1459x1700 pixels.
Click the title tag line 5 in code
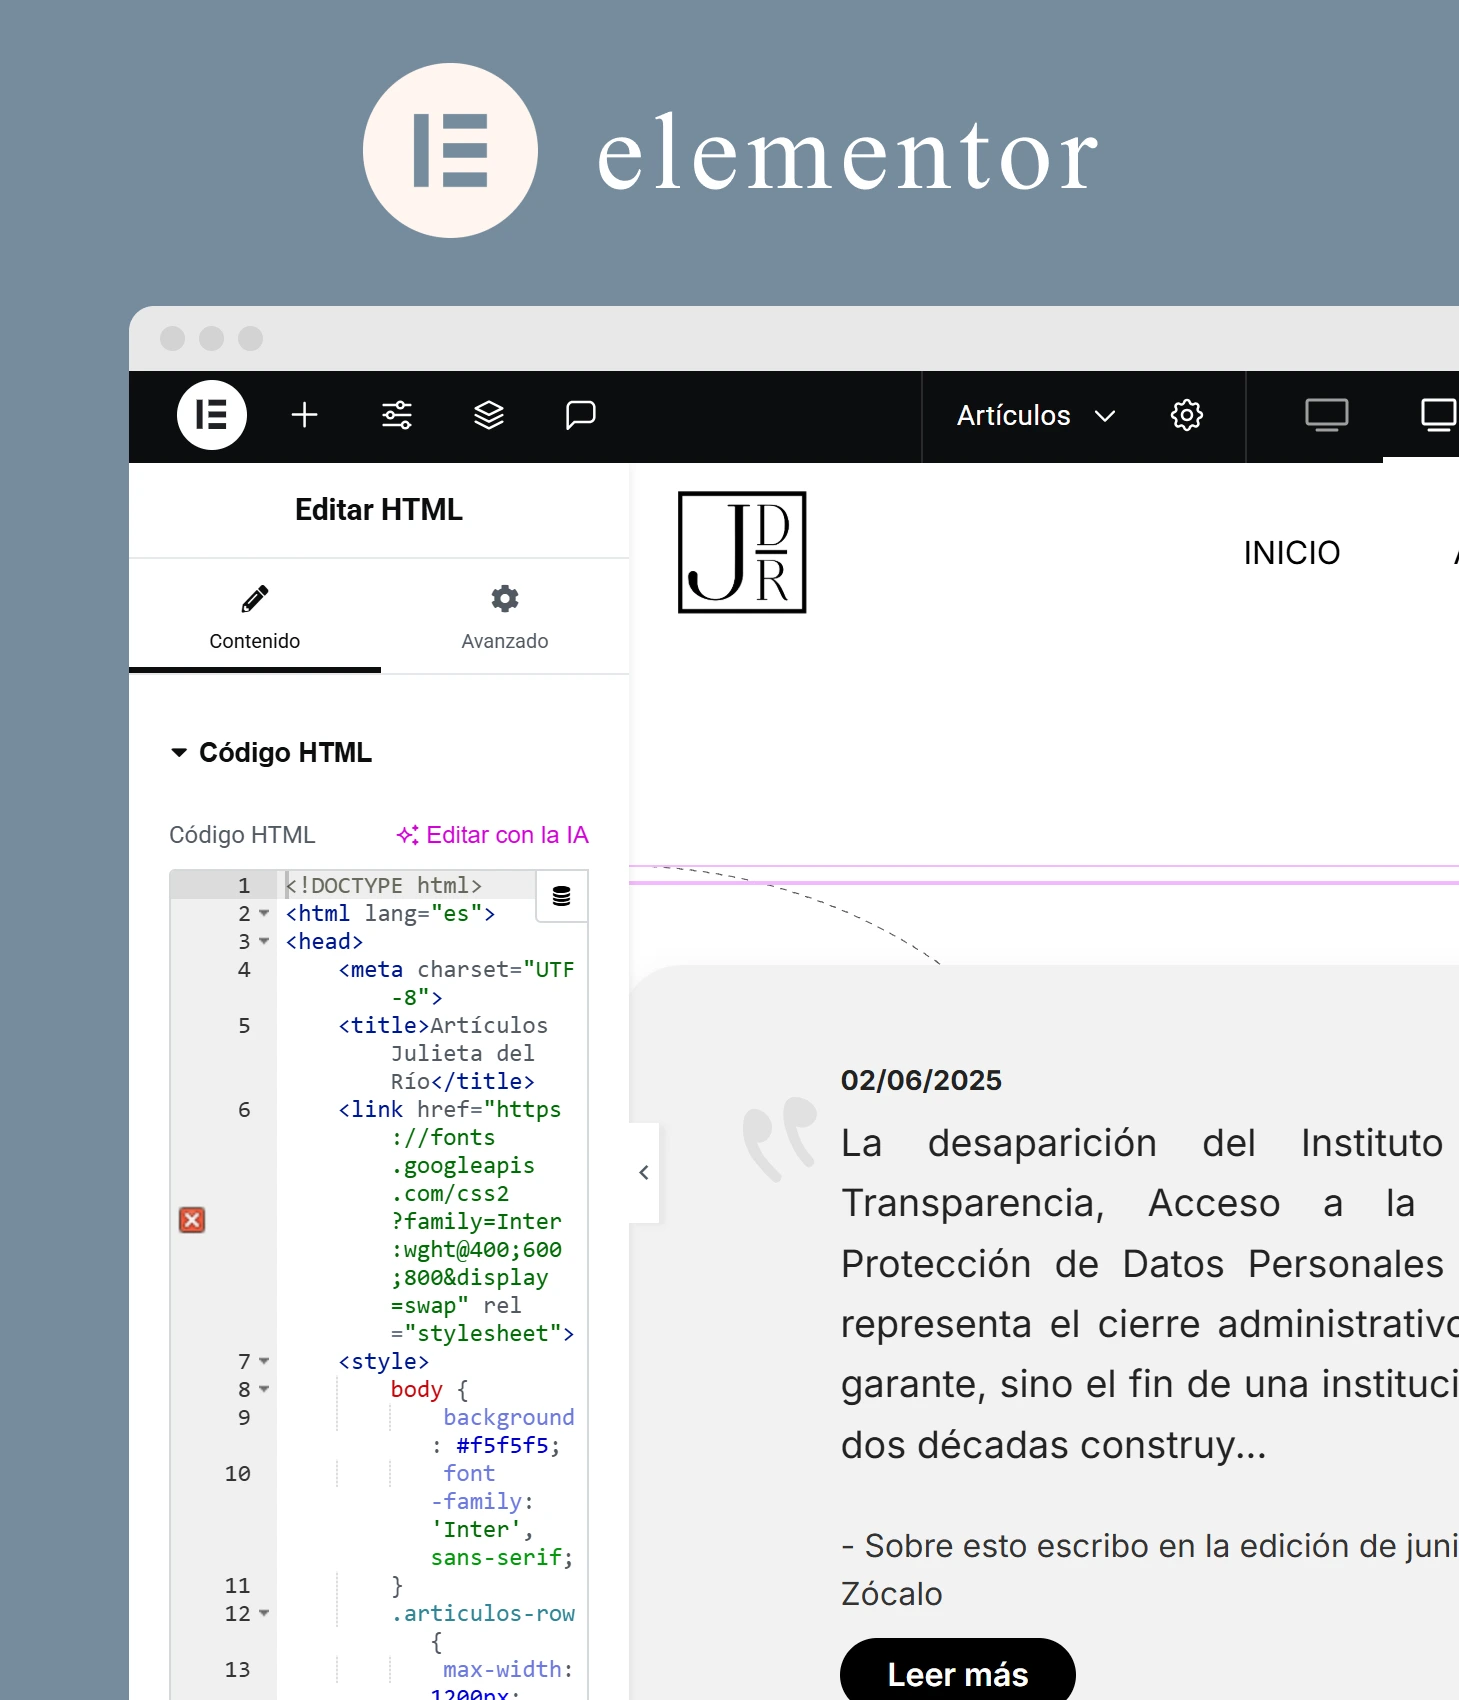(x=443, y=1053)
